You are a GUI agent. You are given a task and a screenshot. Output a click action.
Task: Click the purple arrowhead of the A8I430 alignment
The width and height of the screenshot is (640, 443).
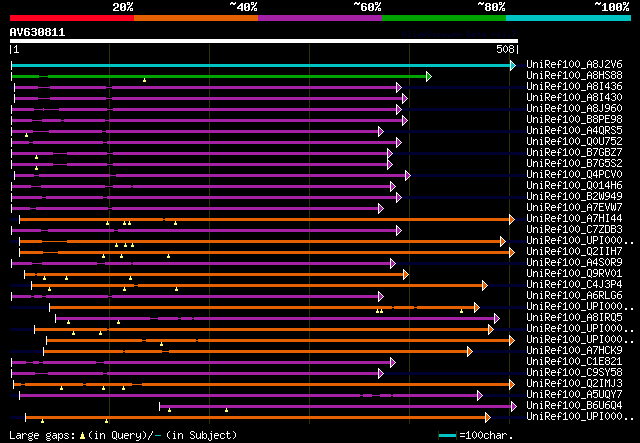coord(404,98)
